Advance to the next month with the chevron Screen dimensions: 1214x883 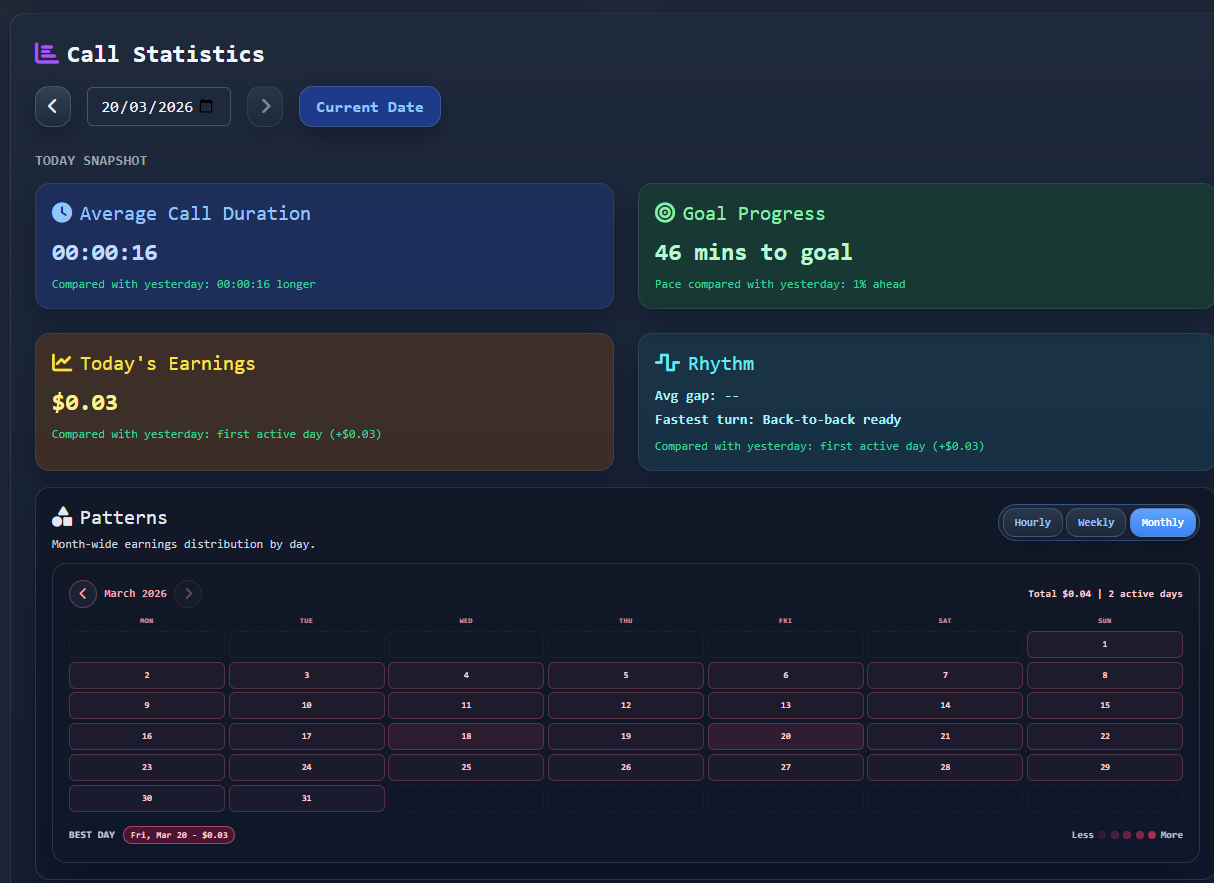(x=188, y=594)
